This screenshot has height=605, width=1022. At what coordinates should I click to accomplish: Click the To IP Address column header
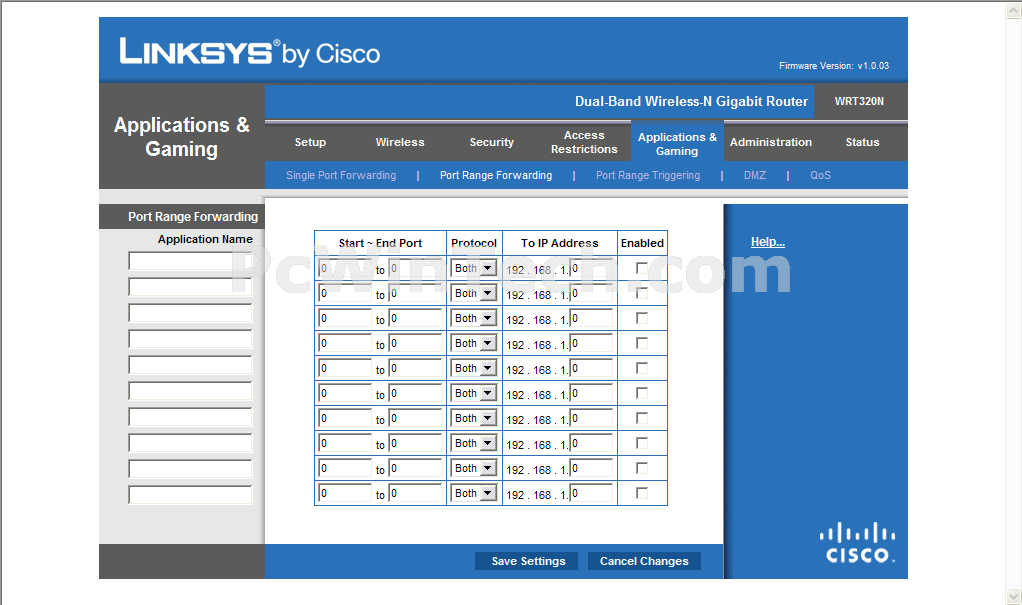[559, 243]
